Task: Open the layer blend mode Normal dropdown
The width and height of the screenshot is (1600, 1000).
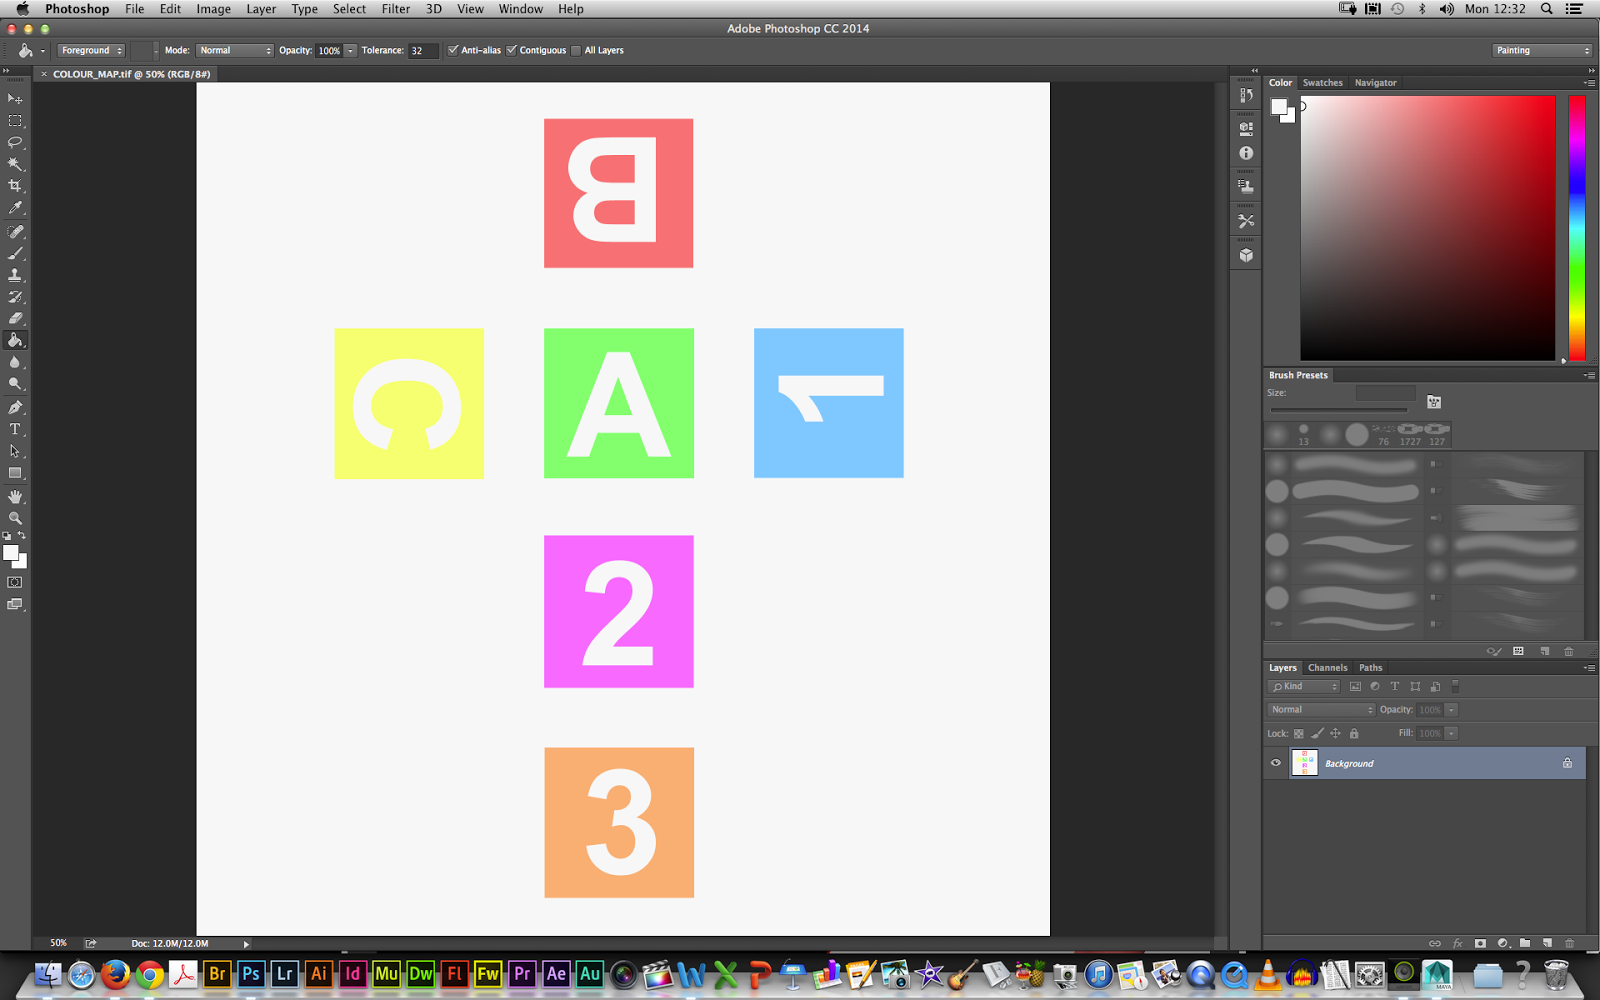Action: (1321, 710)
